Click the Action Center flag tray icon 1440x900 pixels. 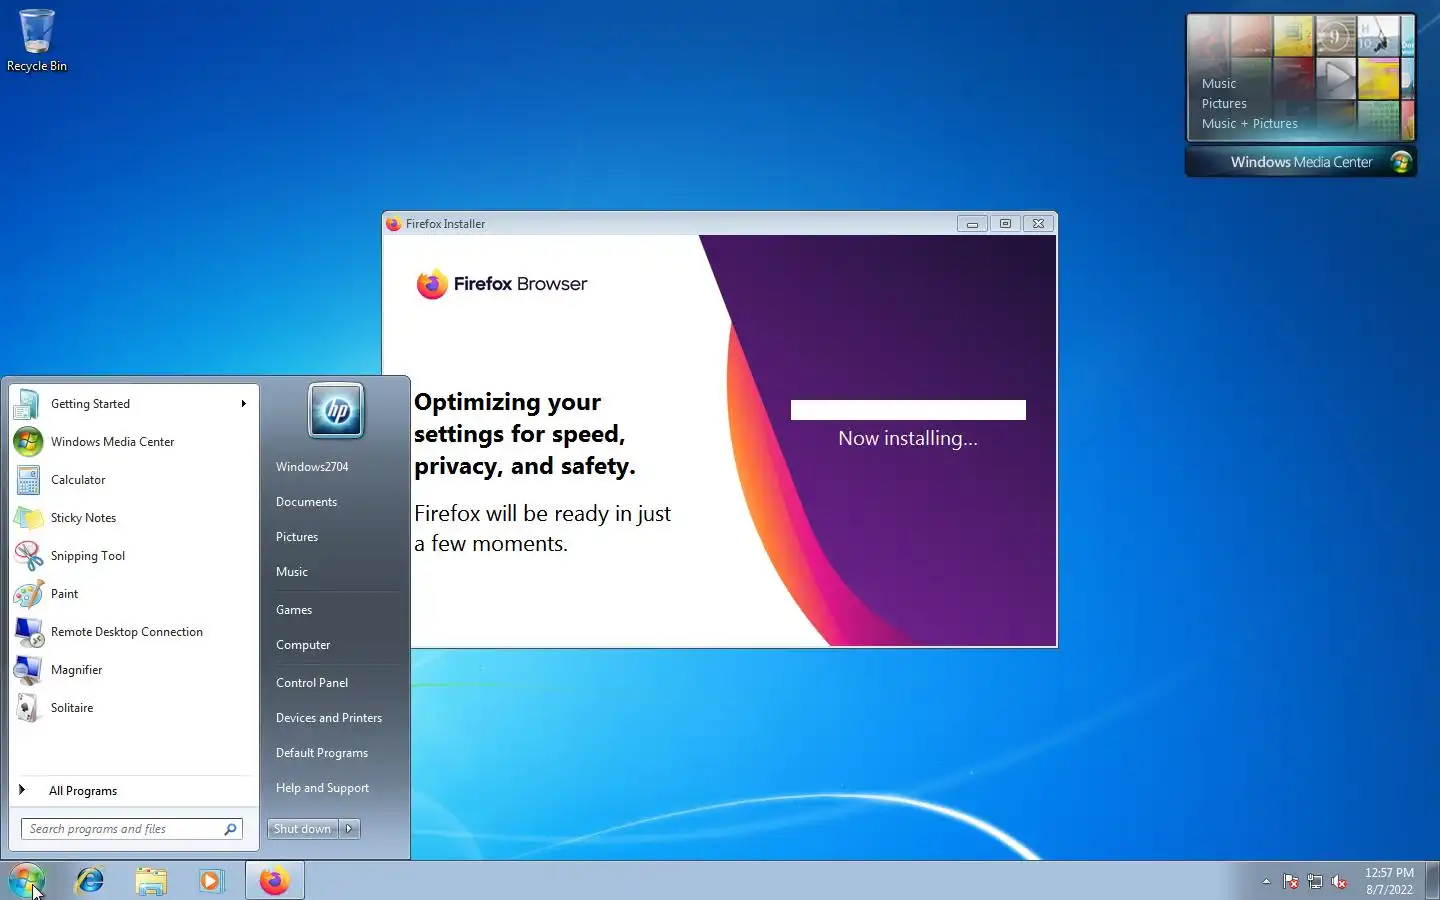(1291, 881)
